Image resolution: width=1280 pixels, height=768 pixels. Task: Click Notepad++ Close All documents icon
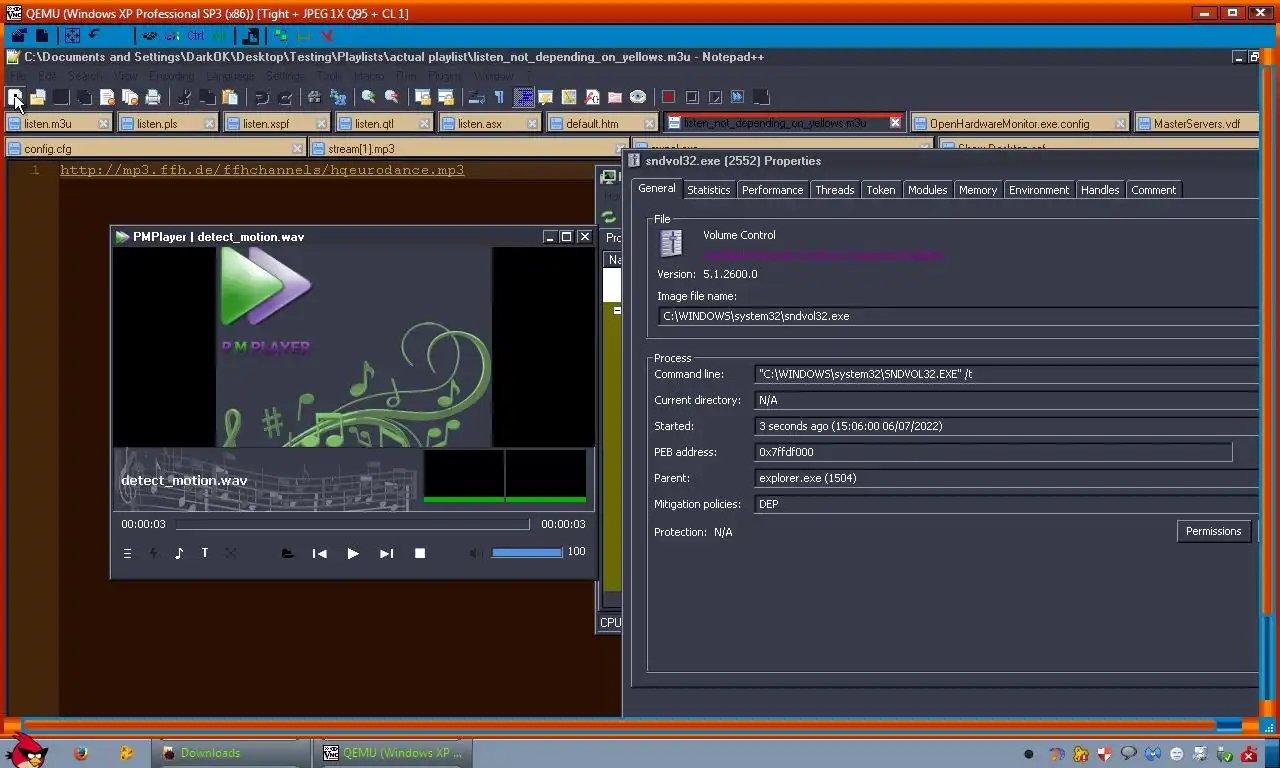(130, 97)
